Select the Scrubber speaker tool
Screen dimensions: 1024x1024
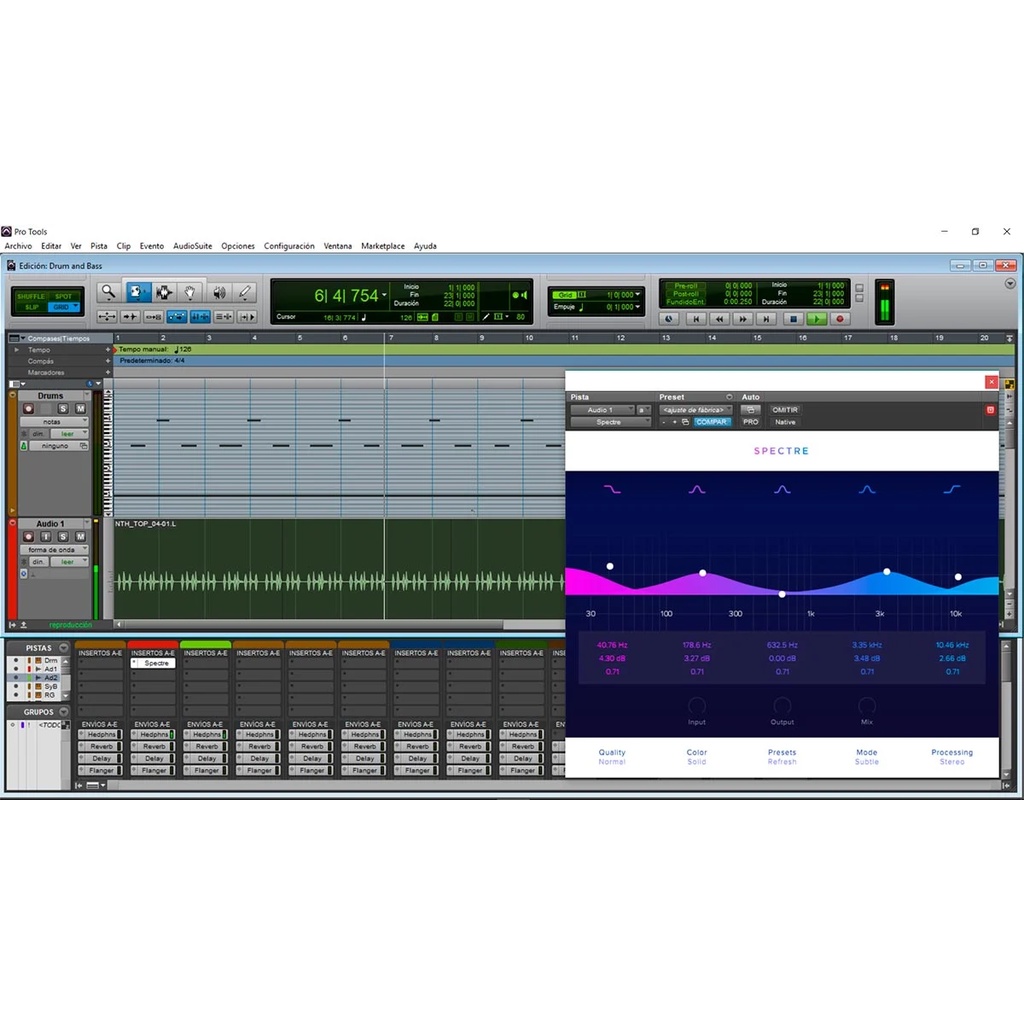coord(219,292)
